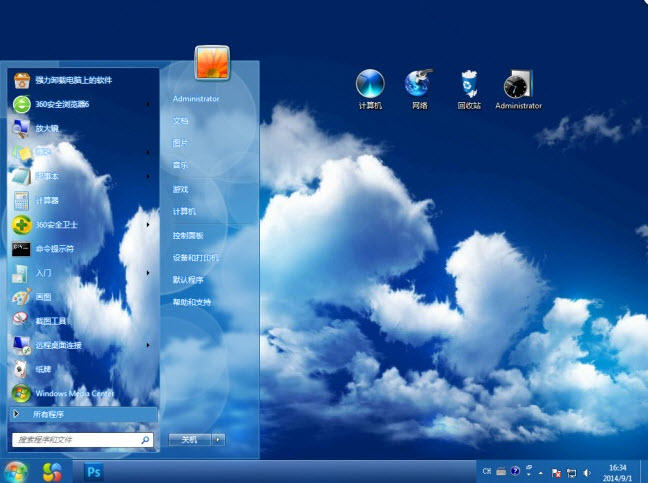The width and height of the screenshot is (648, 483).
Task: Open Remote Desktop Connection icon
Action: (x=21, y=345)
